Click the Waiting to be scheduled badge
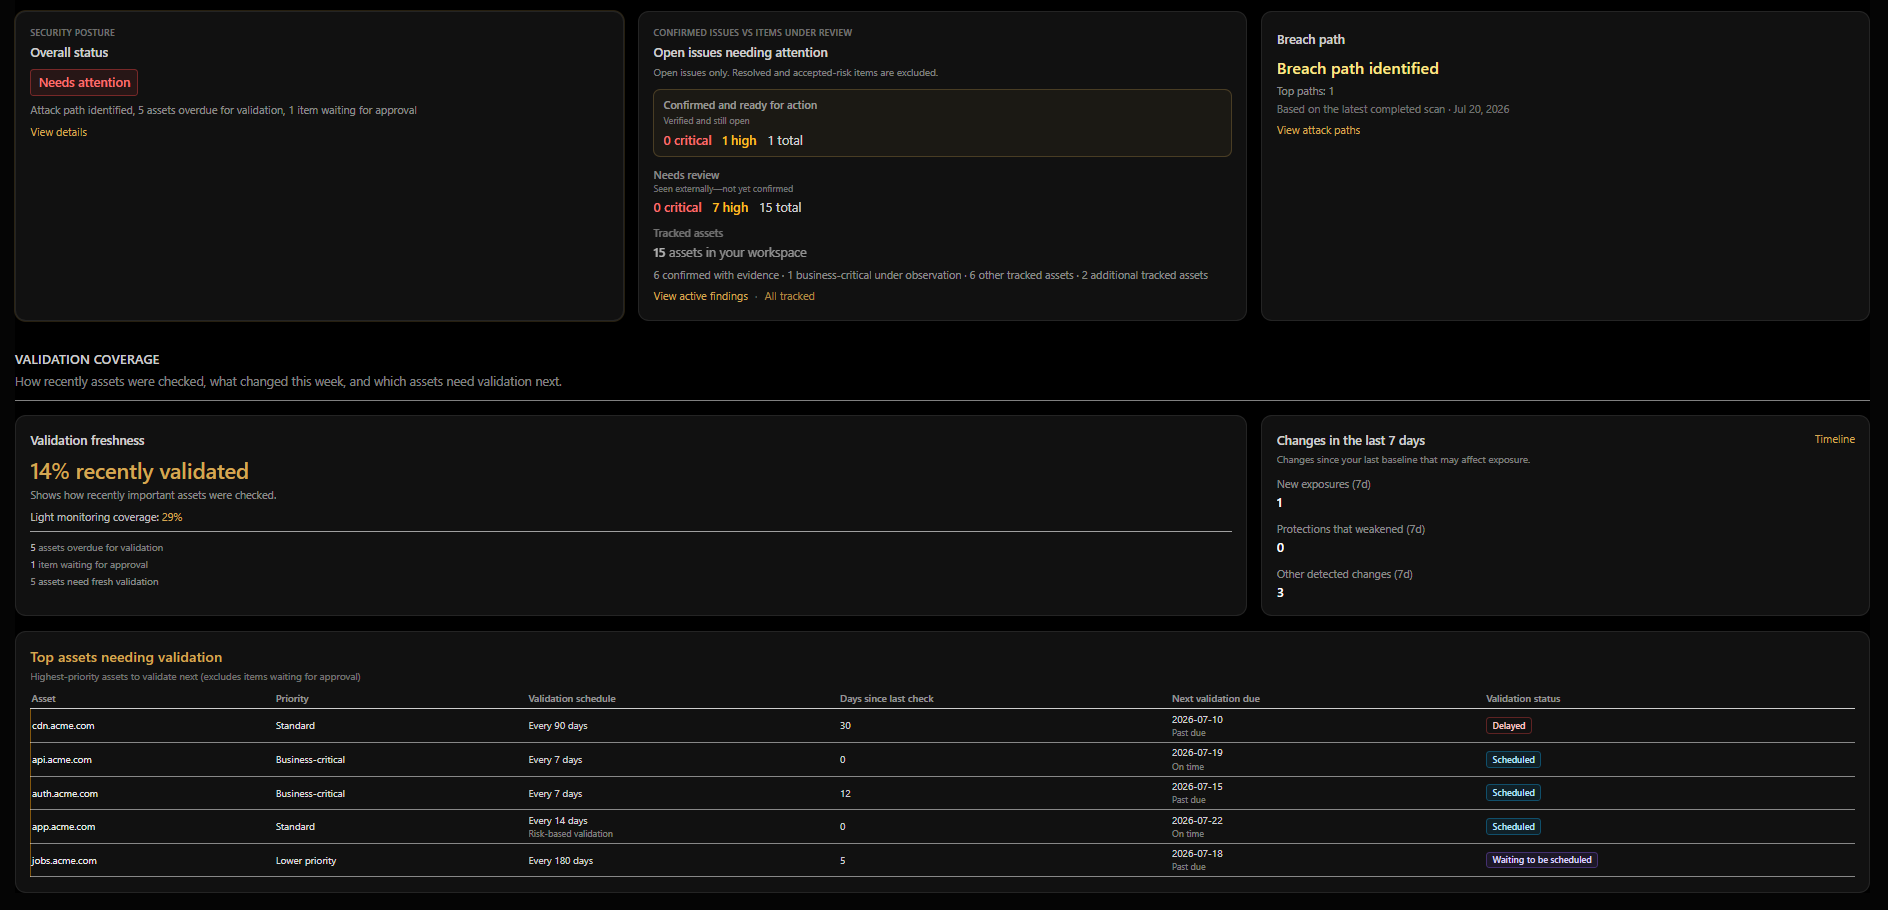Image resolution: width=1888 pixels, height=910 pixels. [x=1541, y=860]
